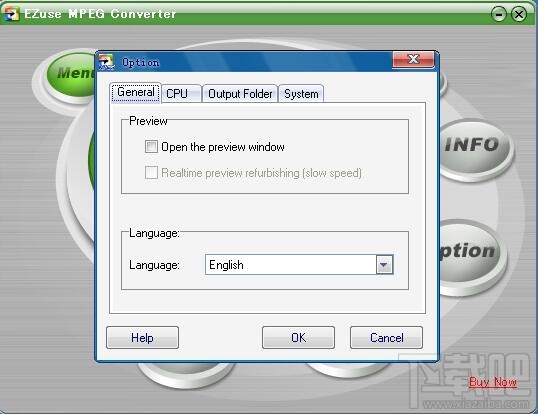Switch to the General tab
538x414 pixels.
(136, 92)
